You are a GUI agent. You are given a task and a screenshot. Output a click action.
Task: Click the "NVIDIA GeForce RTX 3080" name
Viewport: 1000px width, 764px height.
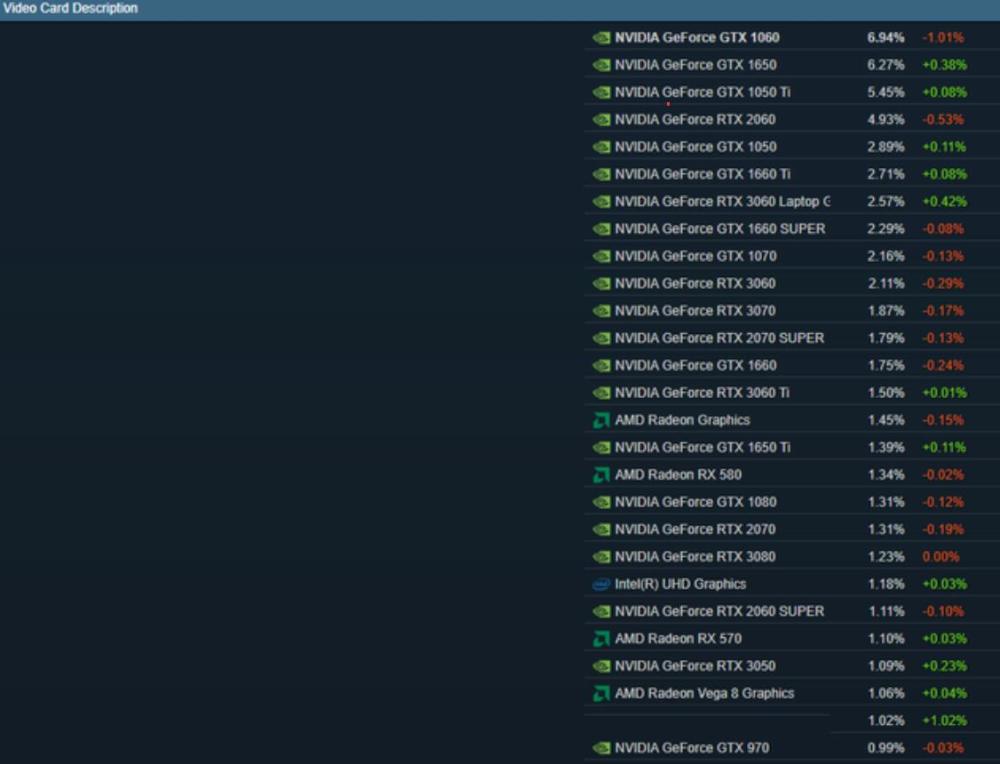point(695,557)
